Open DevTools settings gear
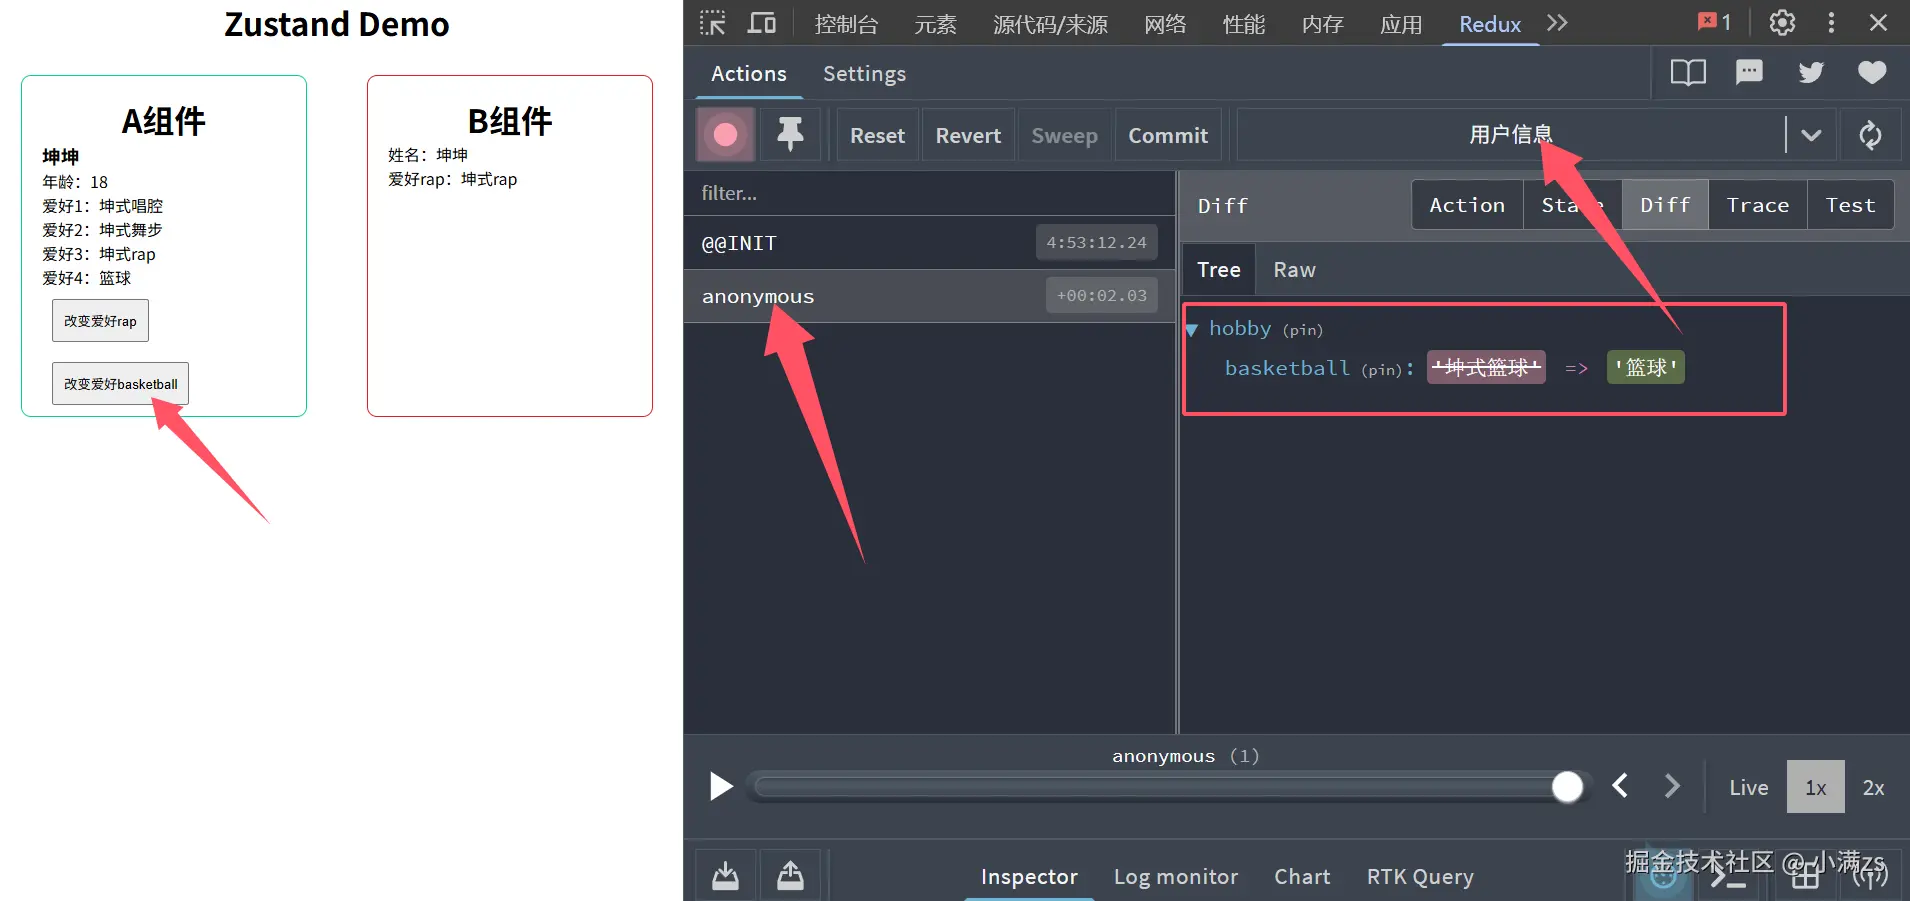This screenshot has width=1910, height=901. 1782,23
